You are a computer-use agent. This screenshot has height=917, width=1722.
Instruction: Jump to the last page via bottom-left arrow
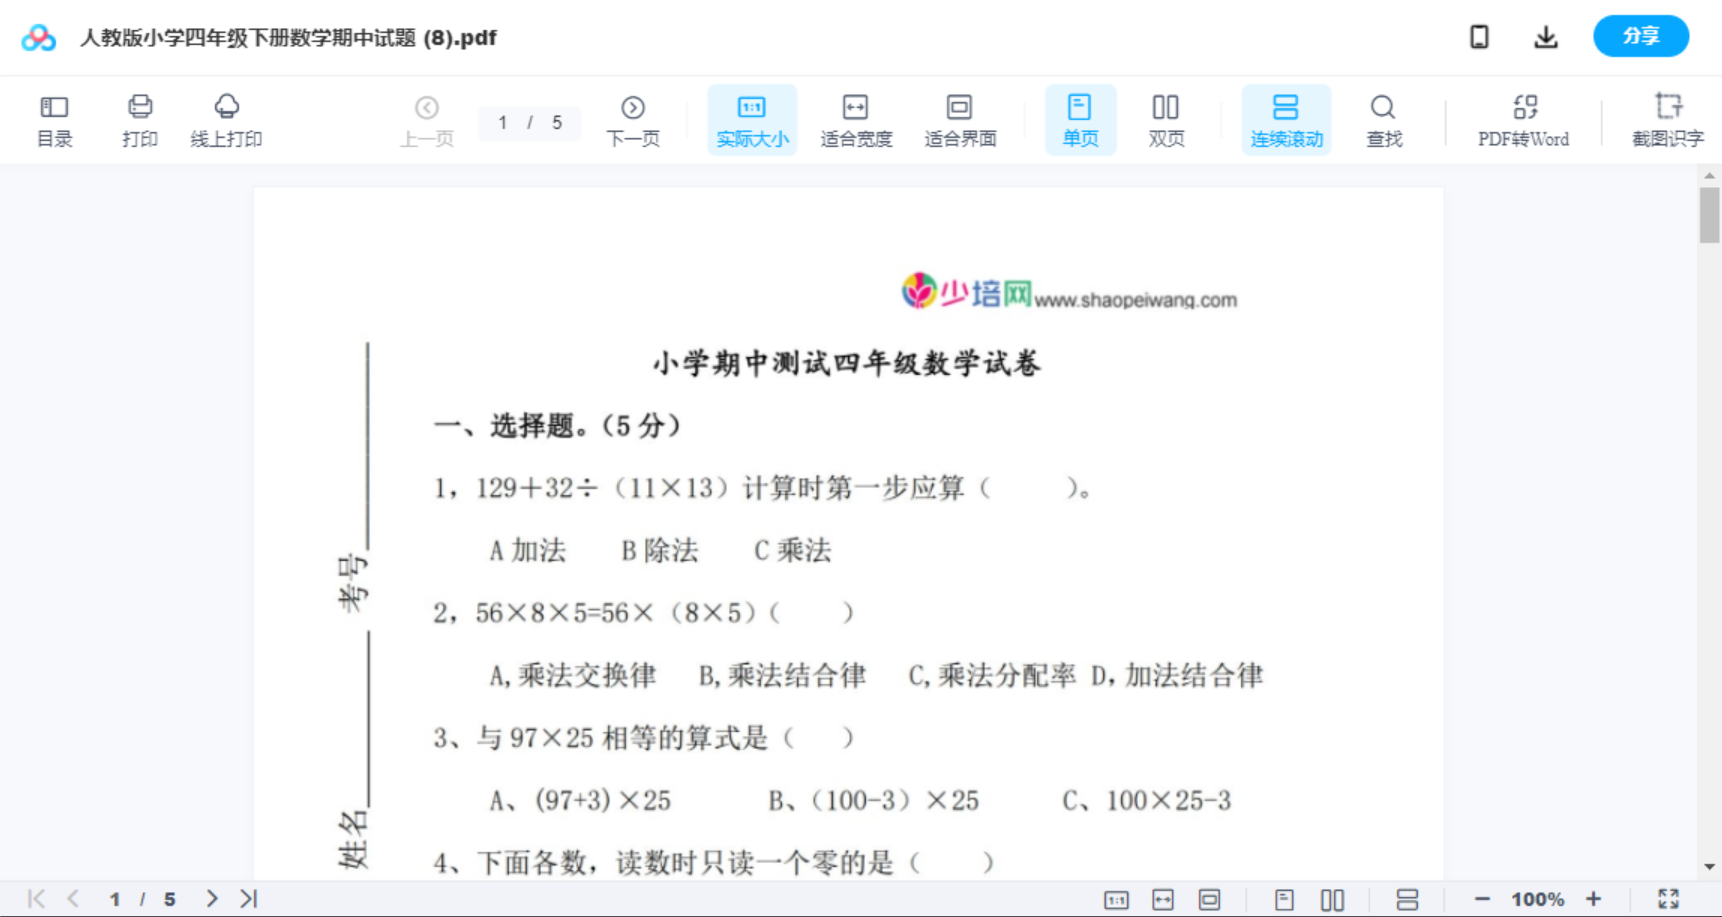pyautogui.click(x=246, y=898)
